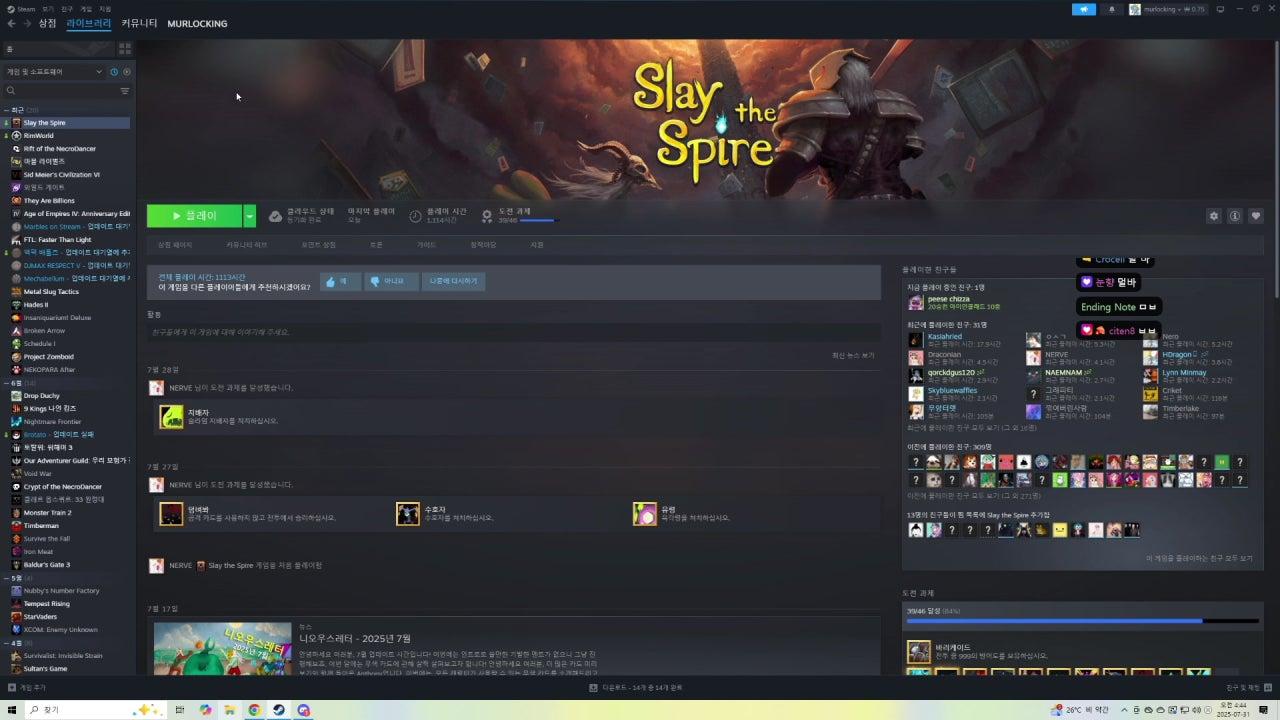Image resolution: width=1280 pixels, height=720 pixels.
Task: Open advanced filter options icon
Action: click(125, 91)
